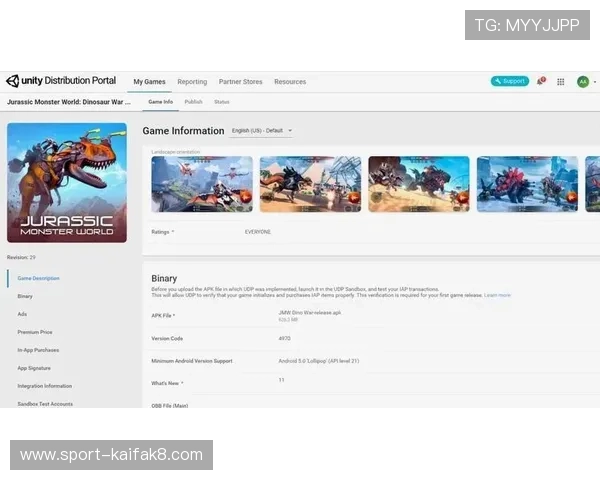Open App Signature section in sidebar
This screenshot has height=480, width=600.
(34, 368)
